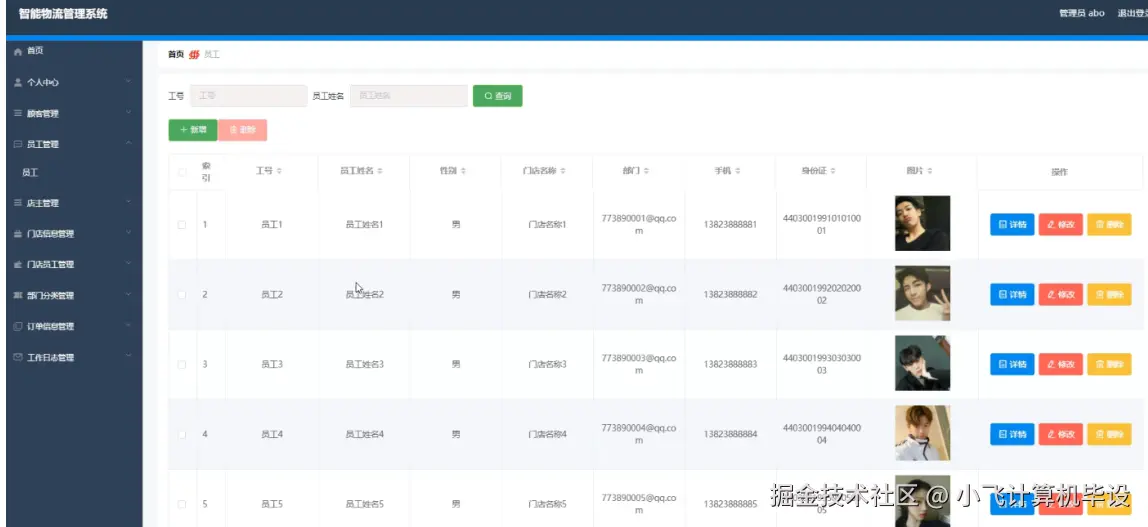Screen dimensions: 1148x527
Task: Expand the 门店员工管理 menu chevron
Action: click(128, 264)
